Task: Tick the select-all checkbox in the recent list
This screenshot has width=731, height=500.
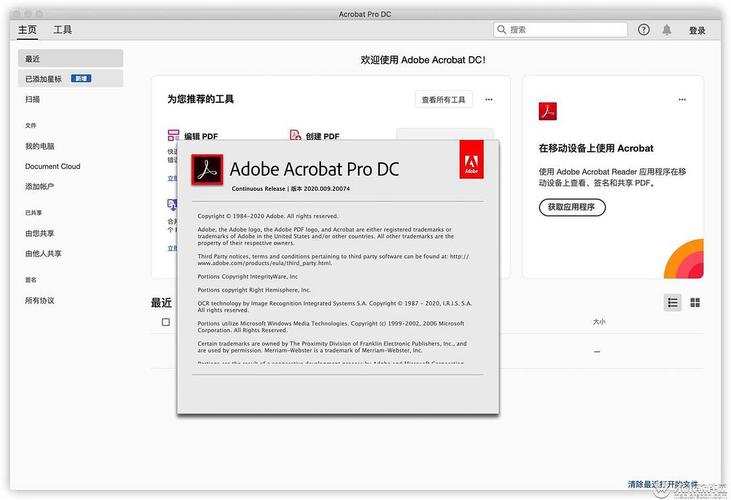Action: click(x=166, y=322)
